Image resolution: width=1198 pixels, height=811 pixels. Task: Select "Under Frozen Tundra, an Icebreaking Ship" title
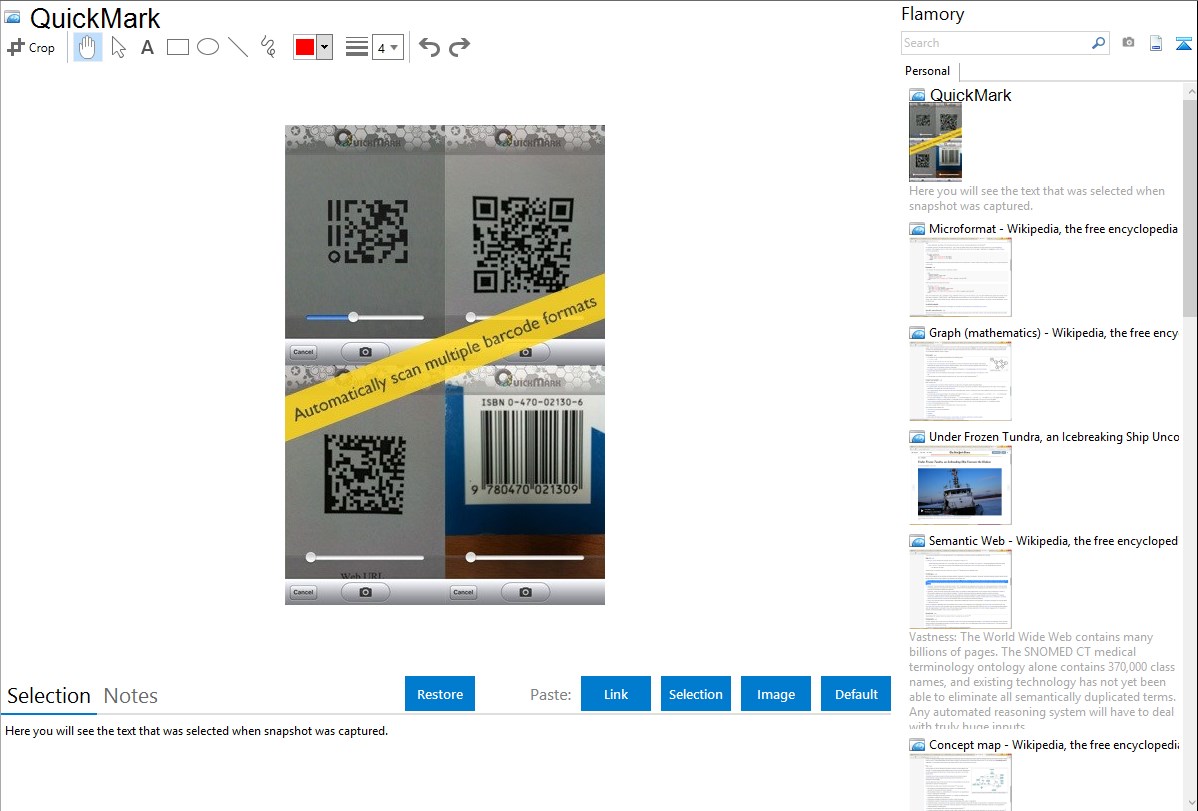pos(1054,437)
